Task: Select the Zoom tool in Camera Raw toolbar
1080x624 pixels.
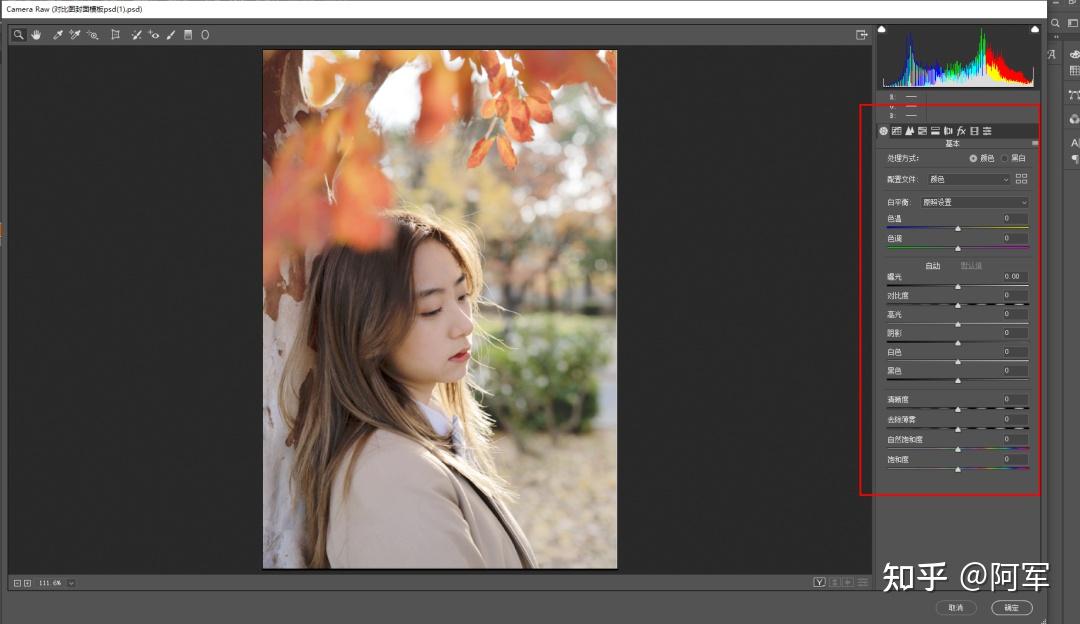Action: click(x=19, y=34)
